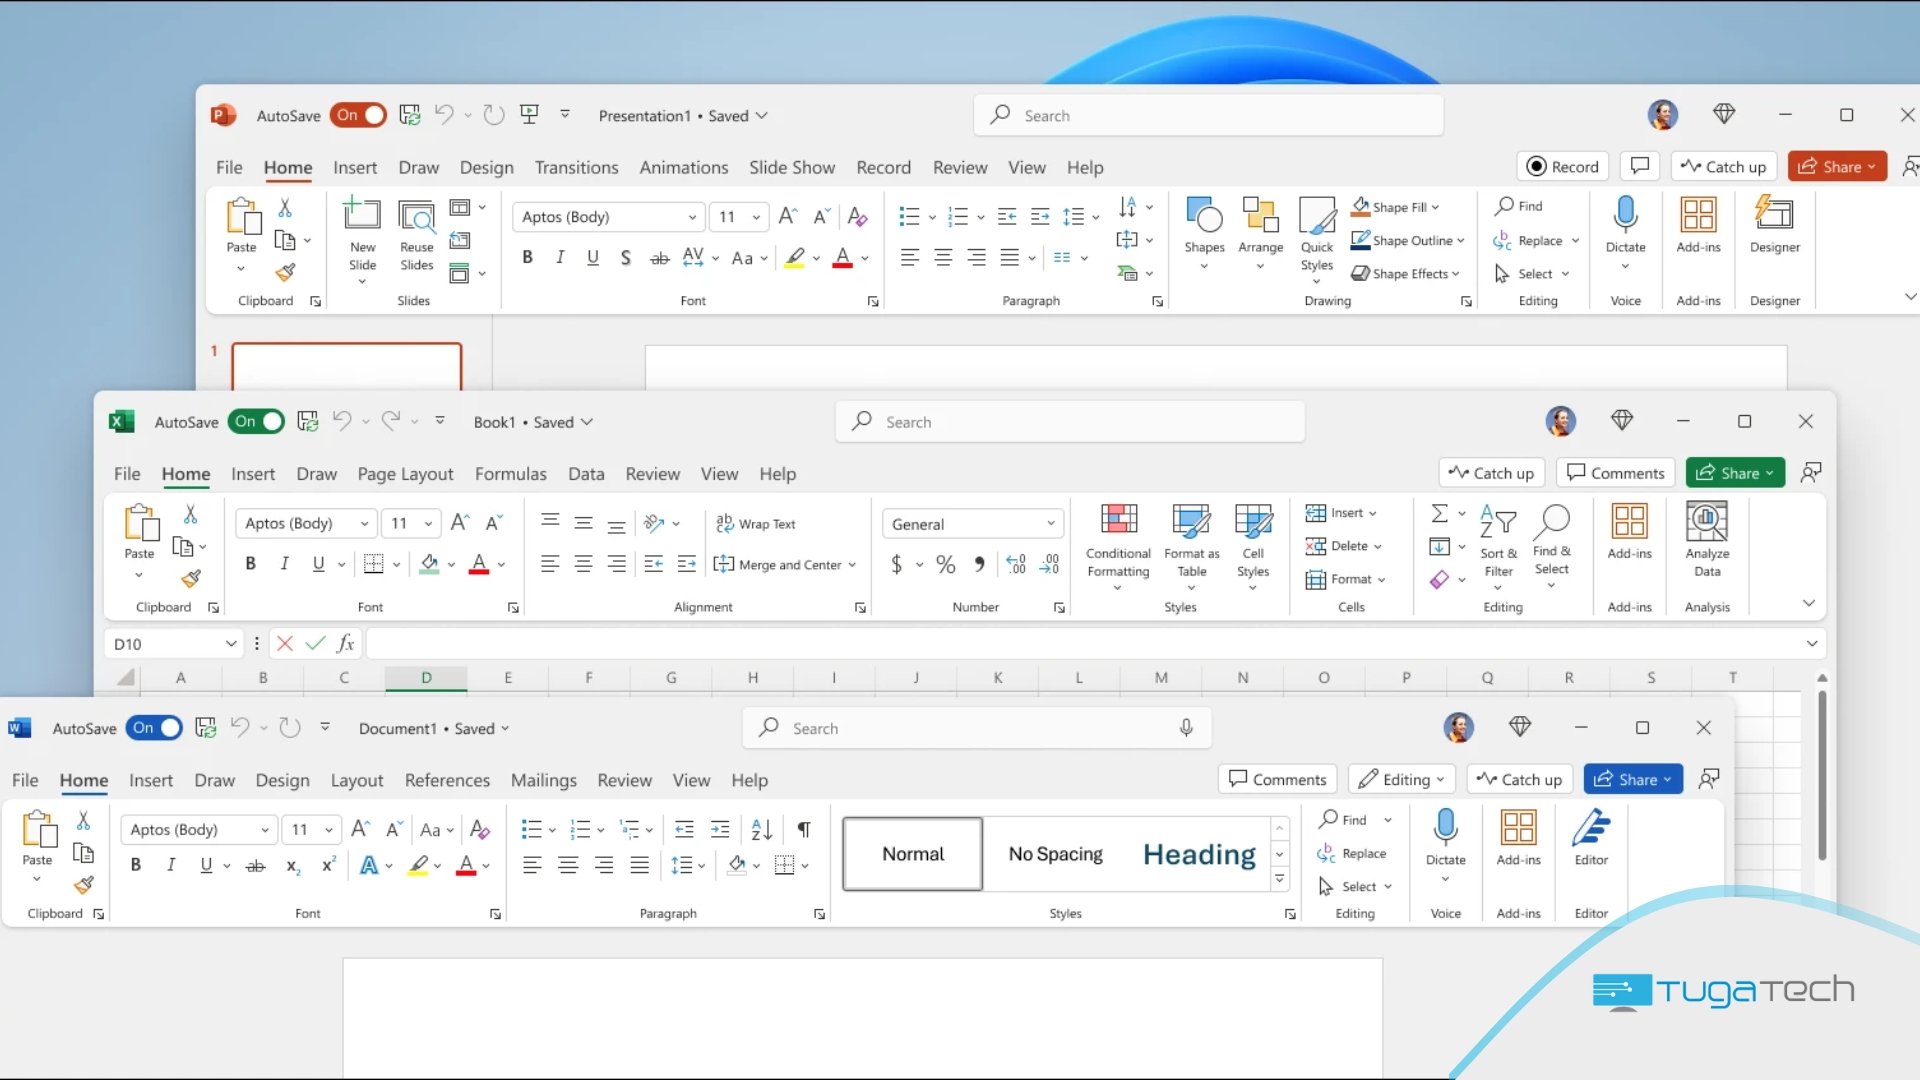Click Comments button in Excel
The height and width of the screenshot is (1080, 1920).
point(1615,473)
